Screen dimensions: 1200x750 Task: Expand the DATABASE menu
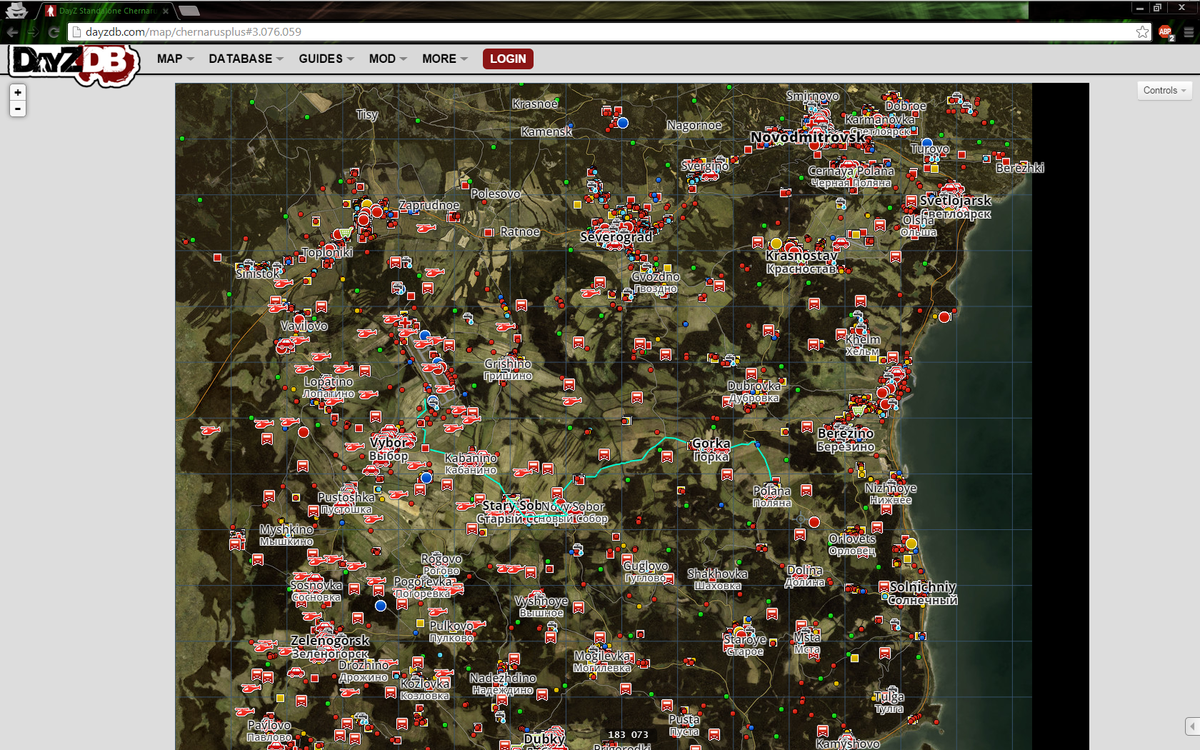tap(246, 59)
